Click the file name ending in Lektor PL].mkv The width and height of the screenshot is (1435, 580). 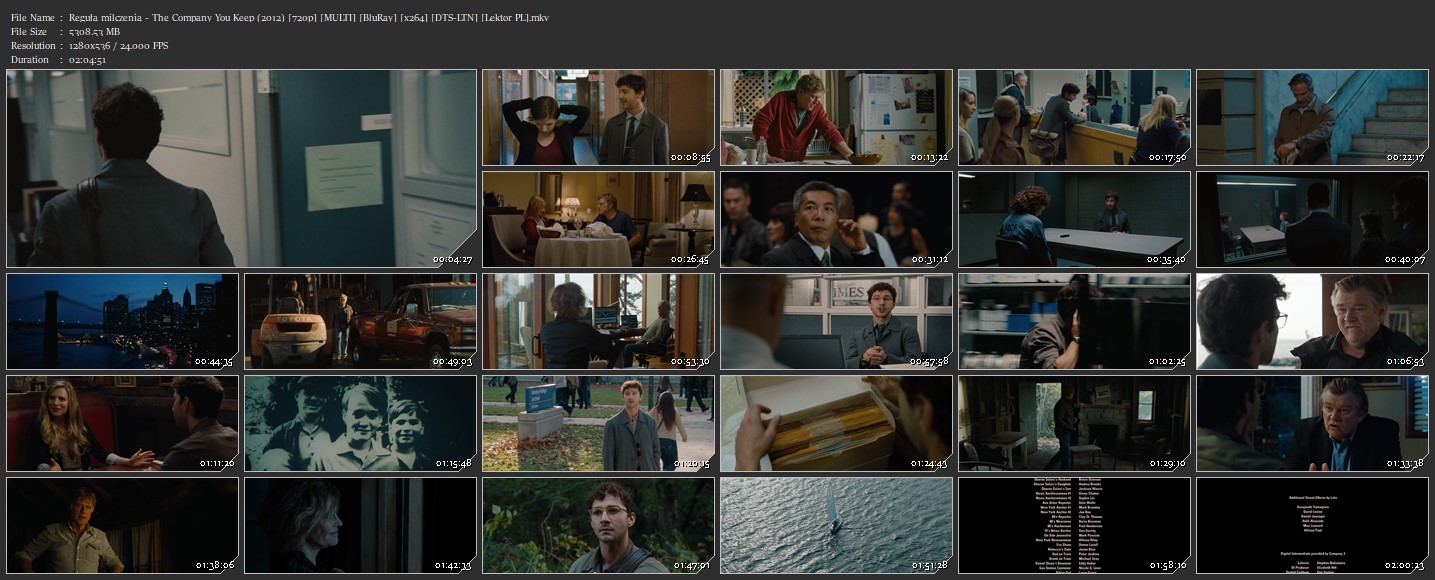[x=309, y=18]
